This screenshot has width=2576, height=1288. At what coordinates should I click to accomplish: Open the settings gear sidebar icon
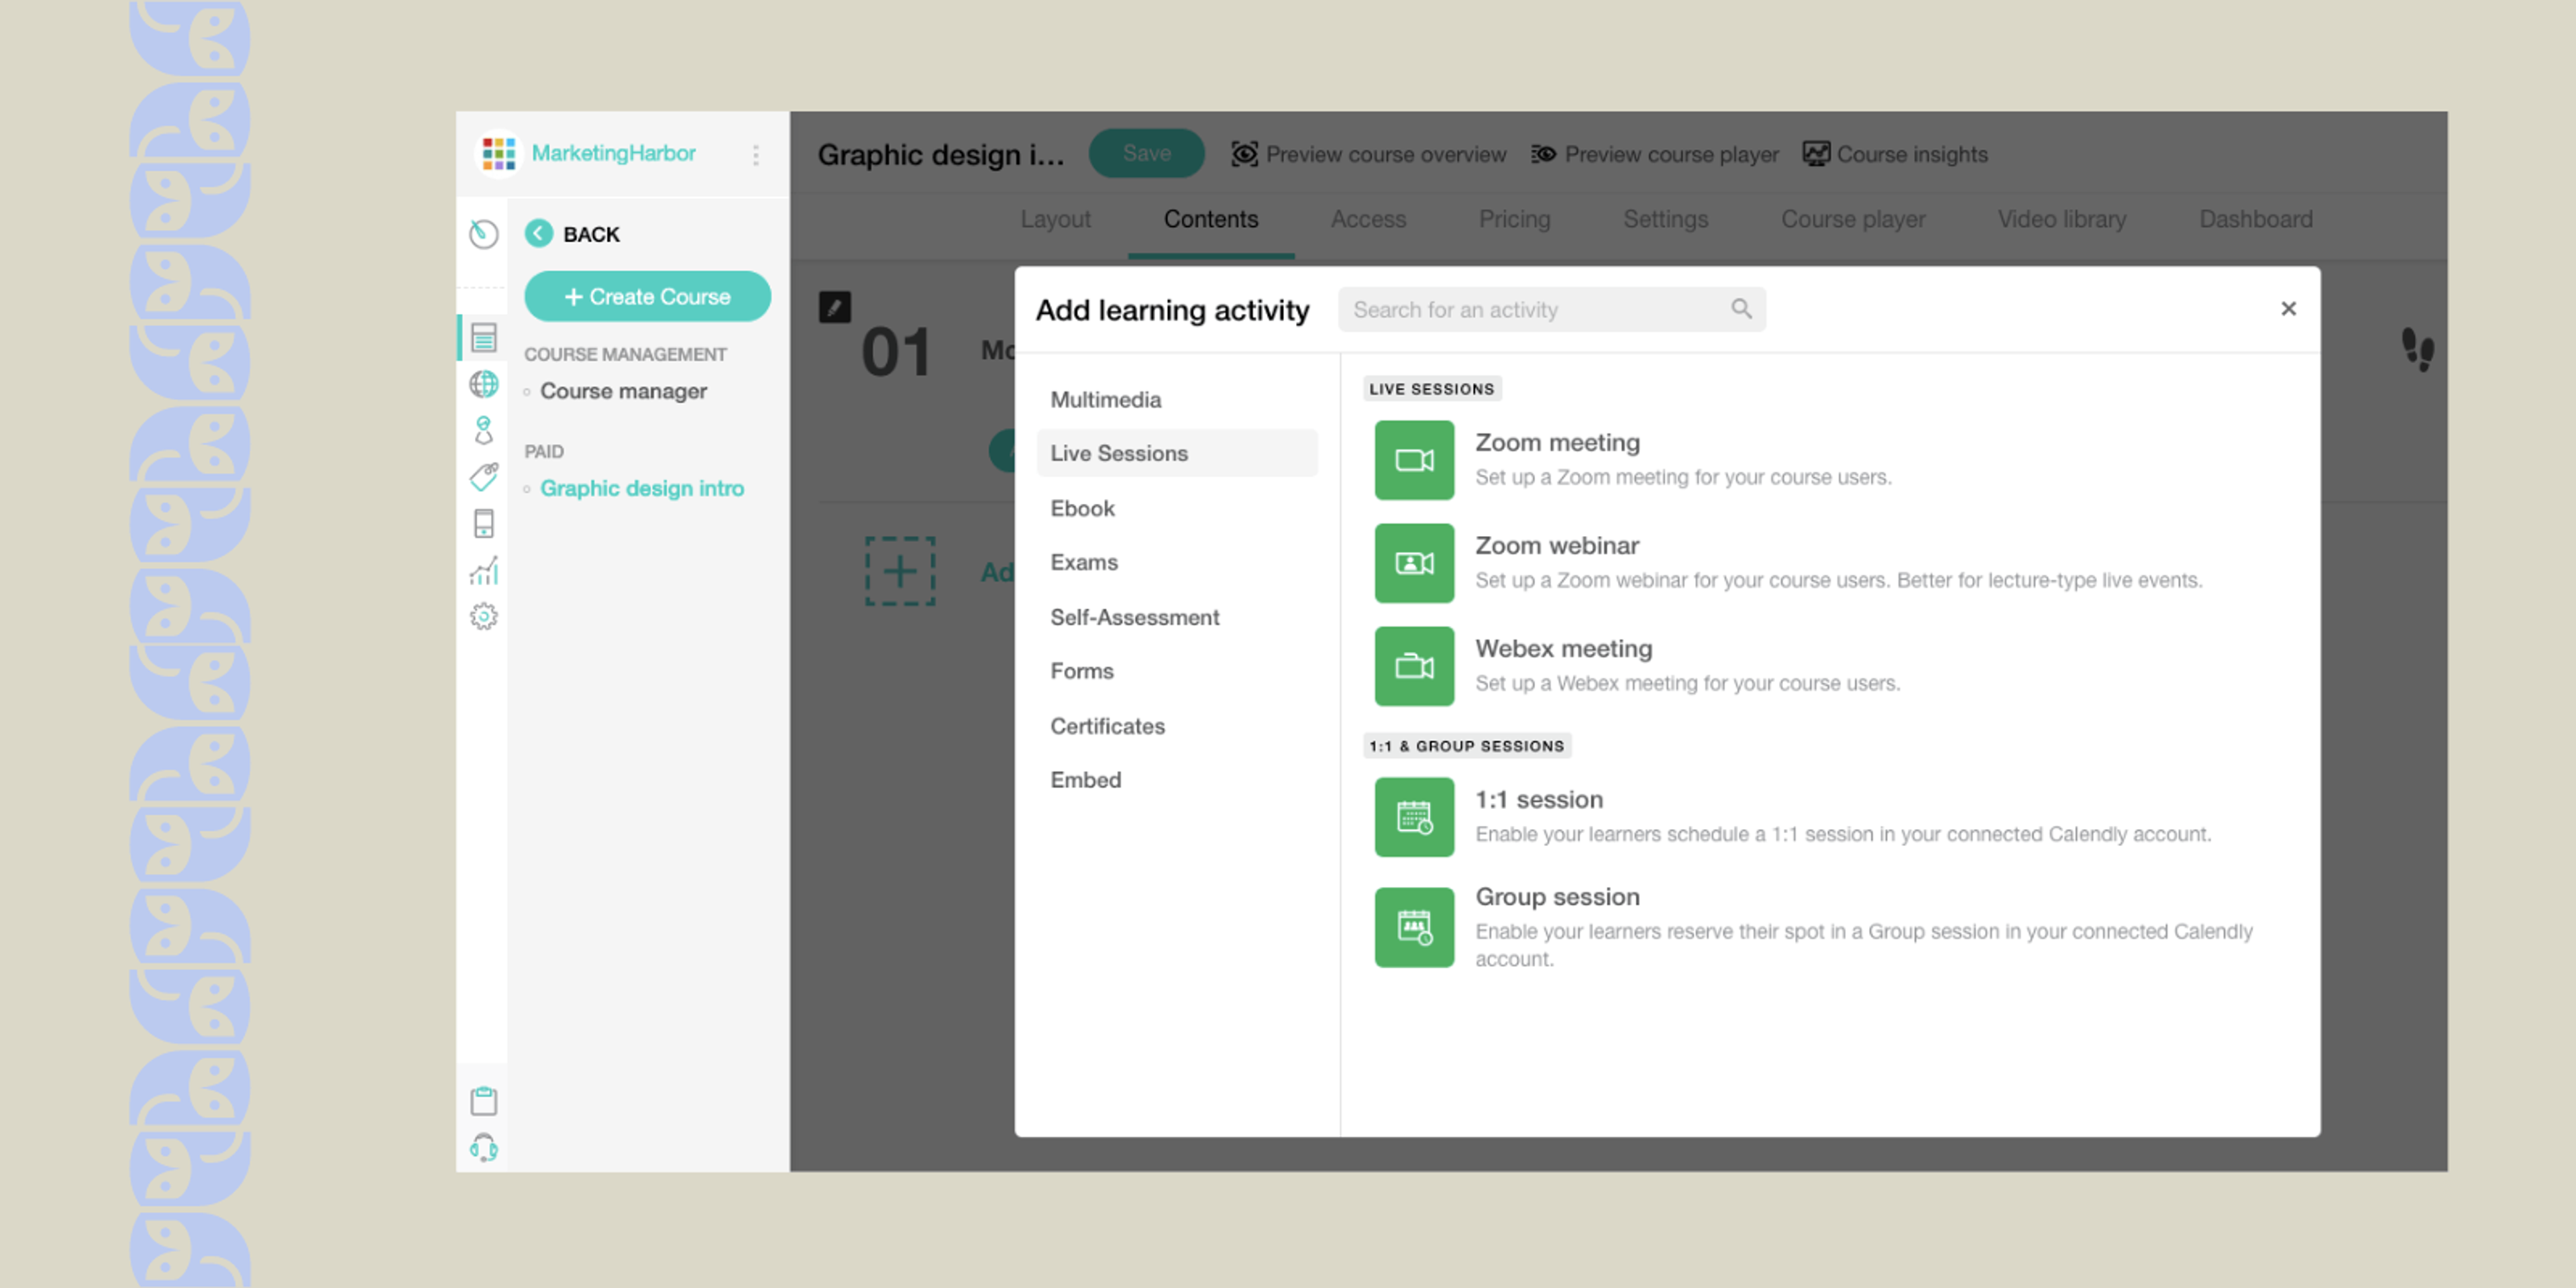[x=484, y=616]
